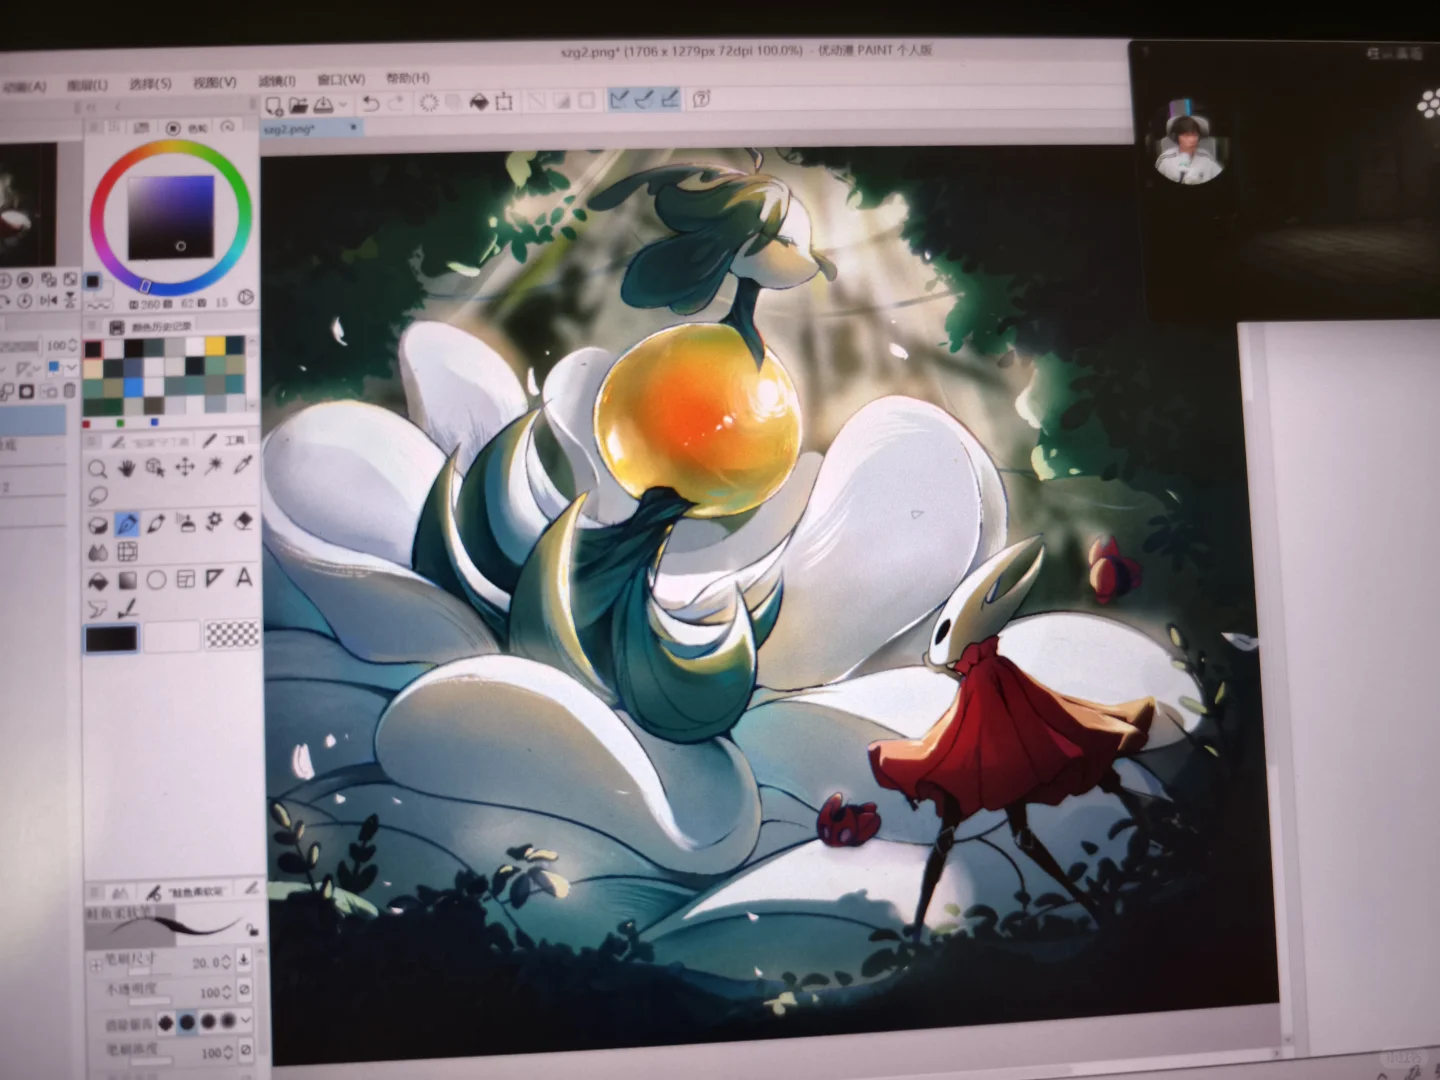Open the save icon dropdown arrow
Image resolution: width=1440 pixels, height=1080 pixels.
point(343,104)
